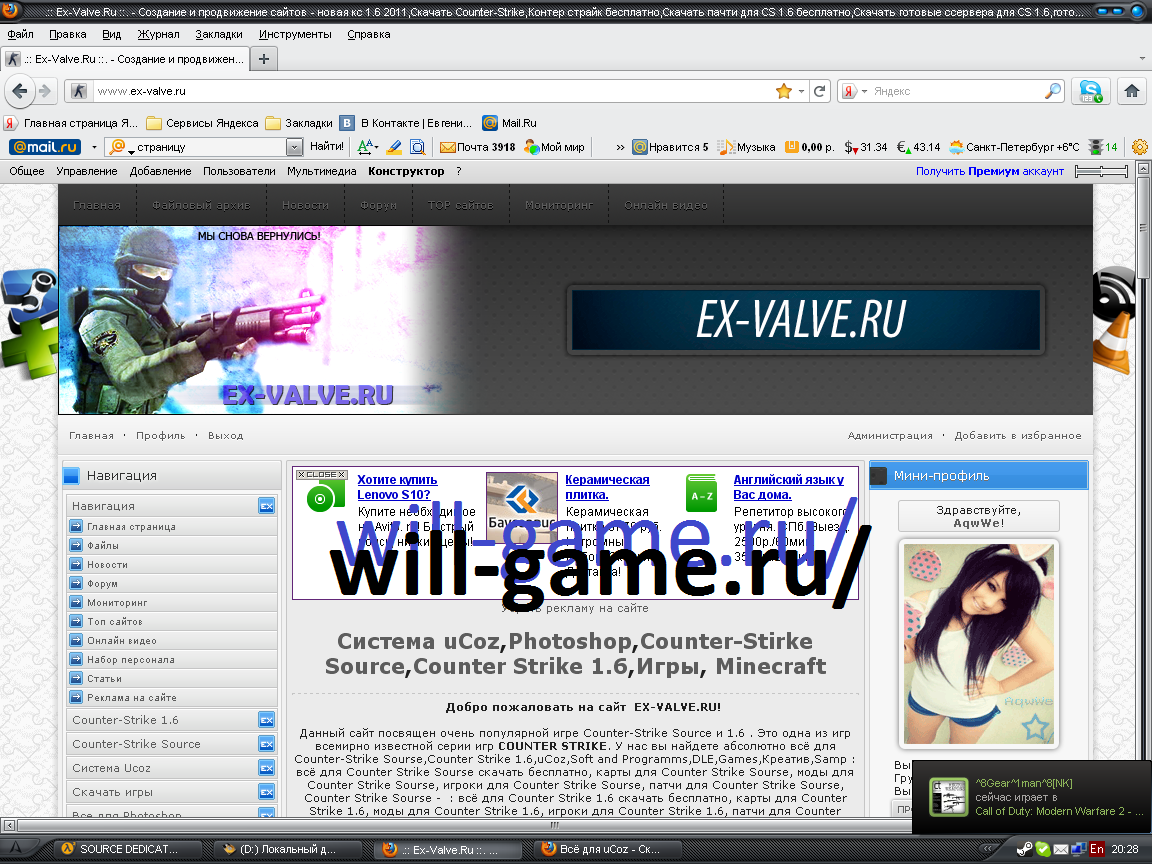Open the Home page icon

tap(1131, 91)
